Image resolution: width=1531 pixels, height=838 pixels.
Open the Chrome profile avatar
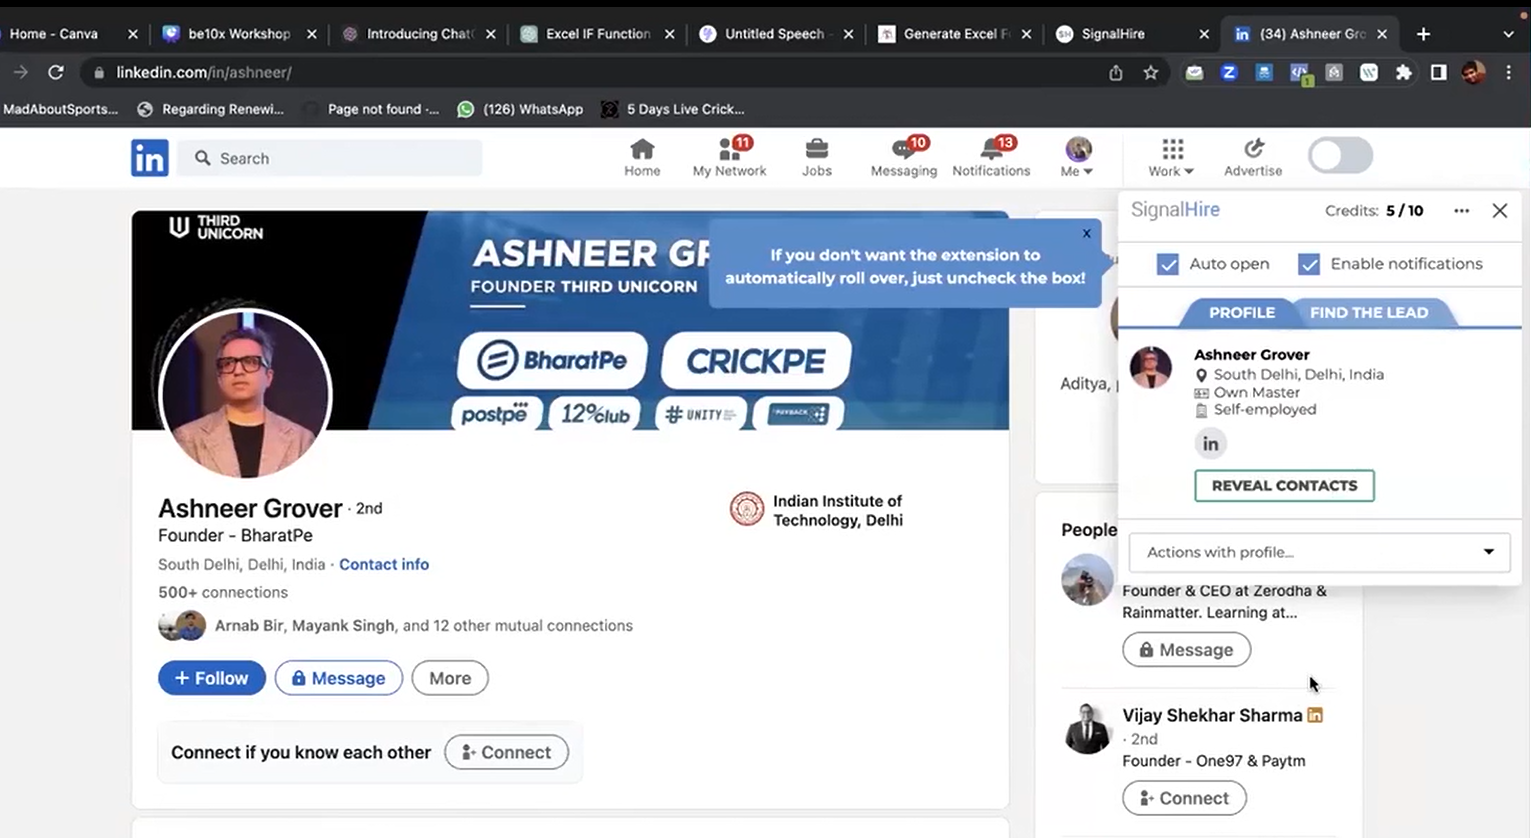click(1473, 73)
